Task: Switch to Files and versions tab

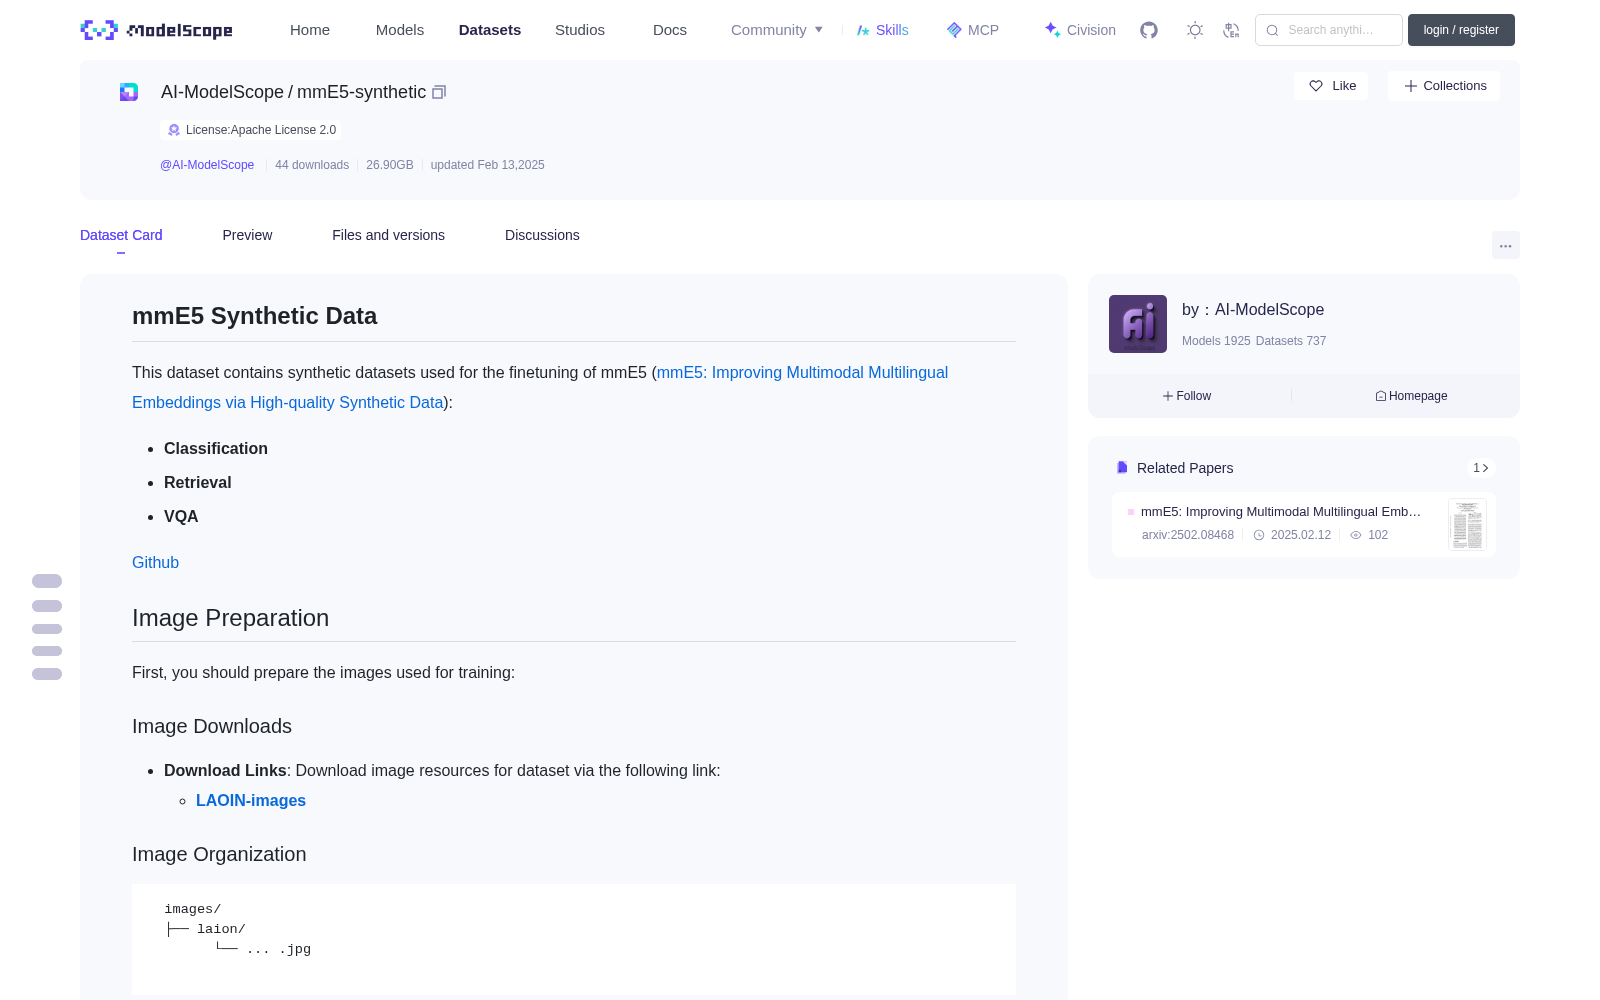Action: point(388,235)
